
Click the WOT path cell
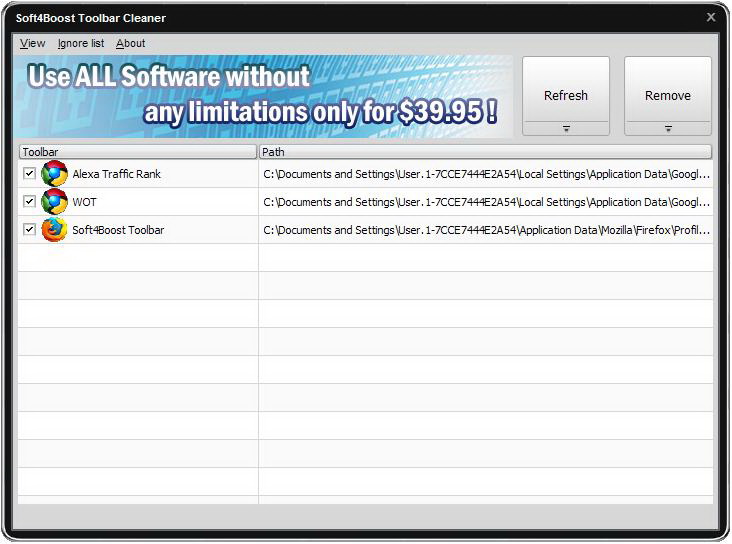click(x=486, y=202)
